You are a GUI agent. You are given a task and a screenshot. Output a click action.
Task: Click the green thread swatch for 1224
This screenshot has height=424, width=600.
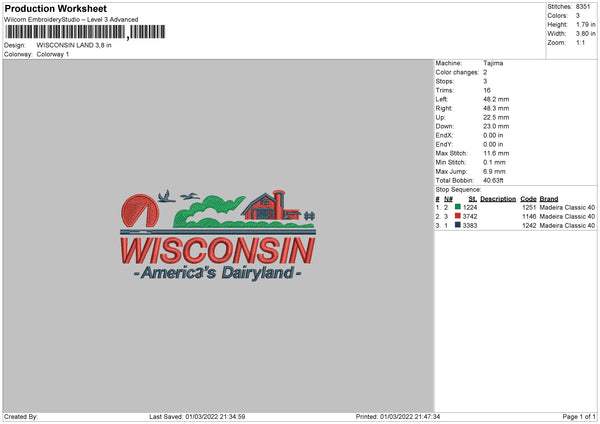[458, 207]
